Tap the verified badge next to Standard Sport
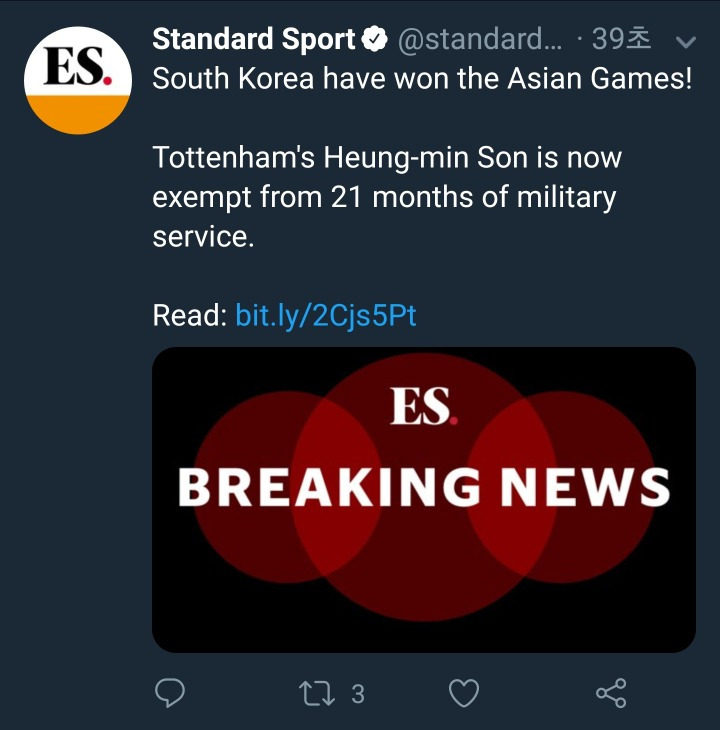Image resolution: width=720 pixels, height=730 pixels. [x=375, y=39]
